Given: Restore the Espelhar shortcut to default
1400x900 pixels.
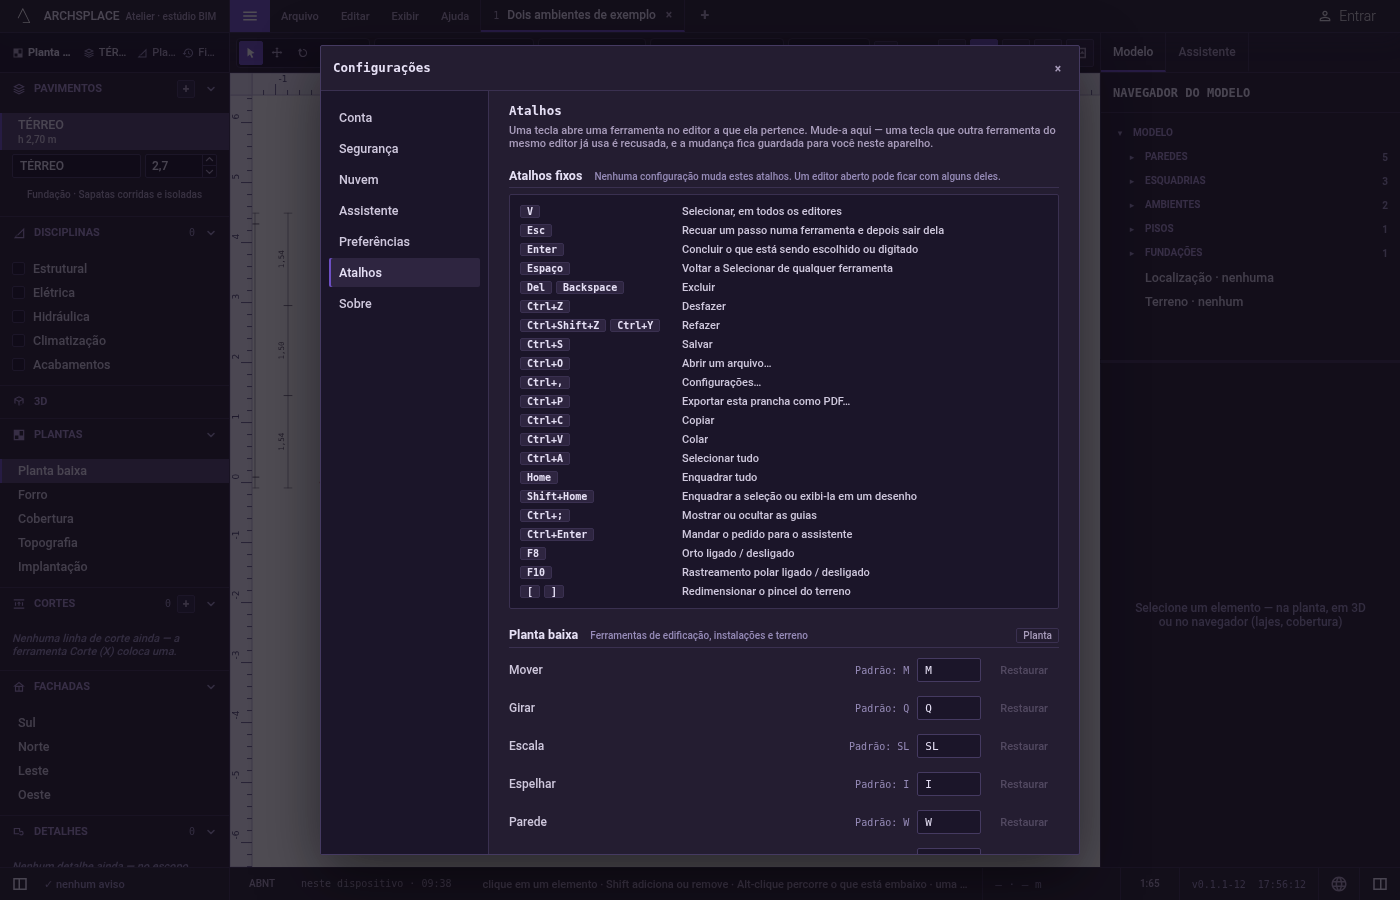Looking at the screenshot, I should [x=1024, y=784].
